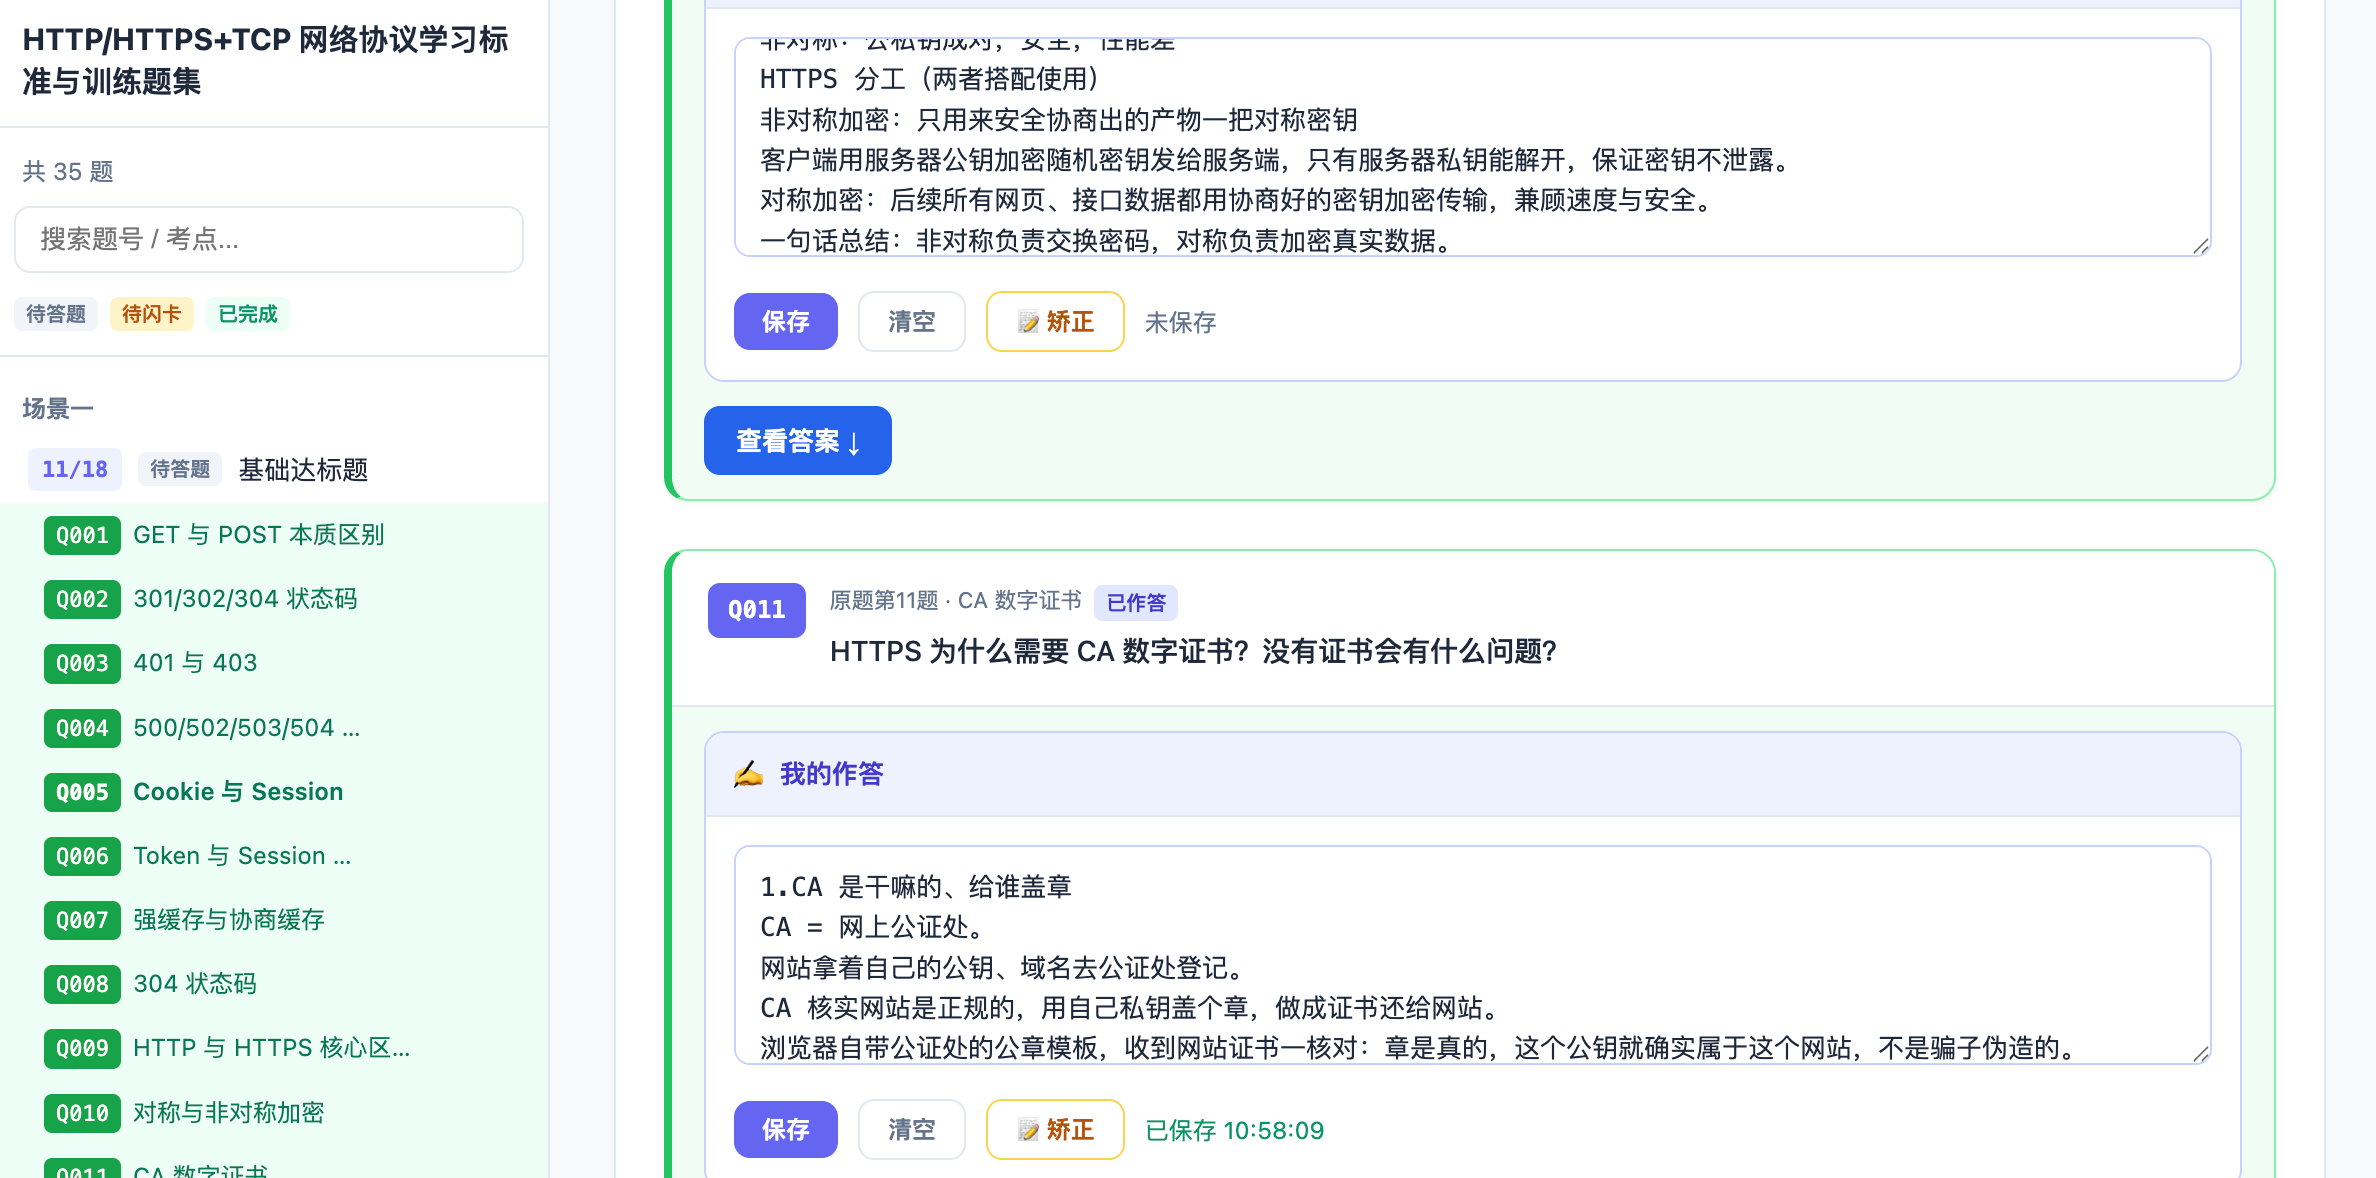Click the pencil icon on Q011 矫正 button
This screenshot has width=2376, height=1178.
[1028, 1130]
